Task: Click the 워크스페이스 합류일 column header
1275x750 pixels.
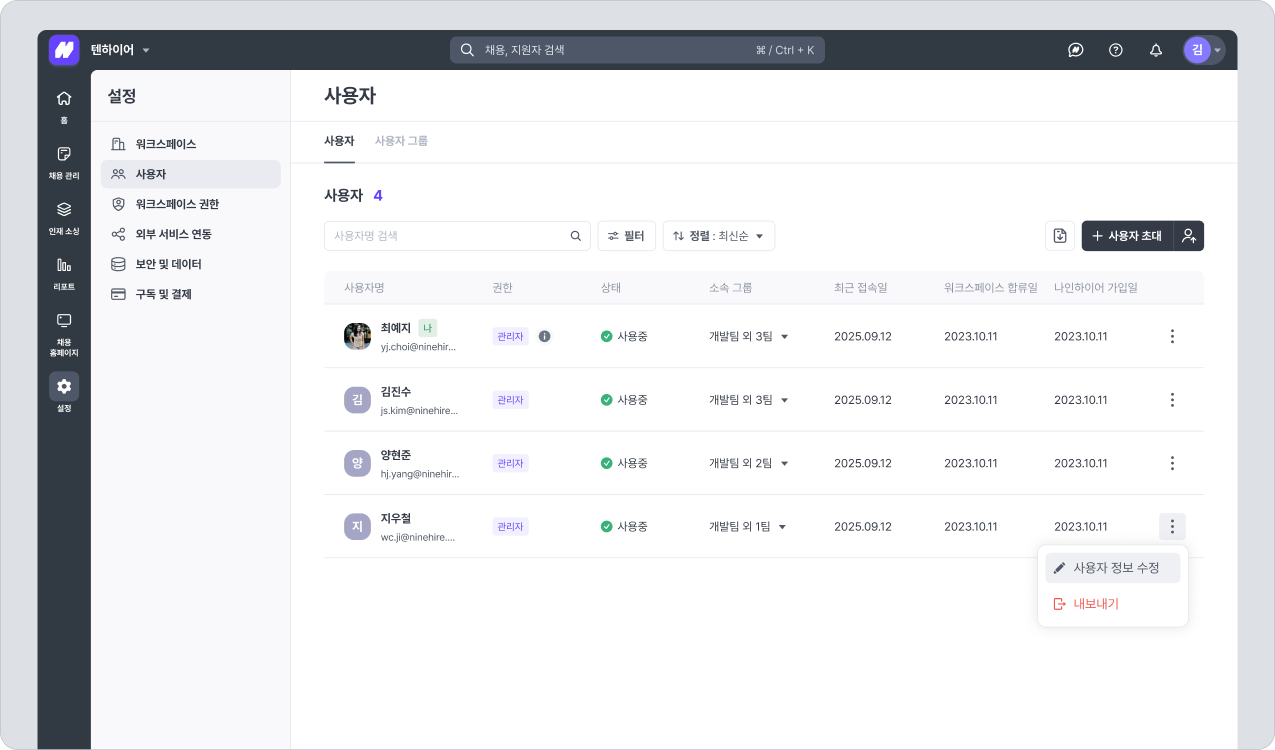Action: (x=991, y=288)
